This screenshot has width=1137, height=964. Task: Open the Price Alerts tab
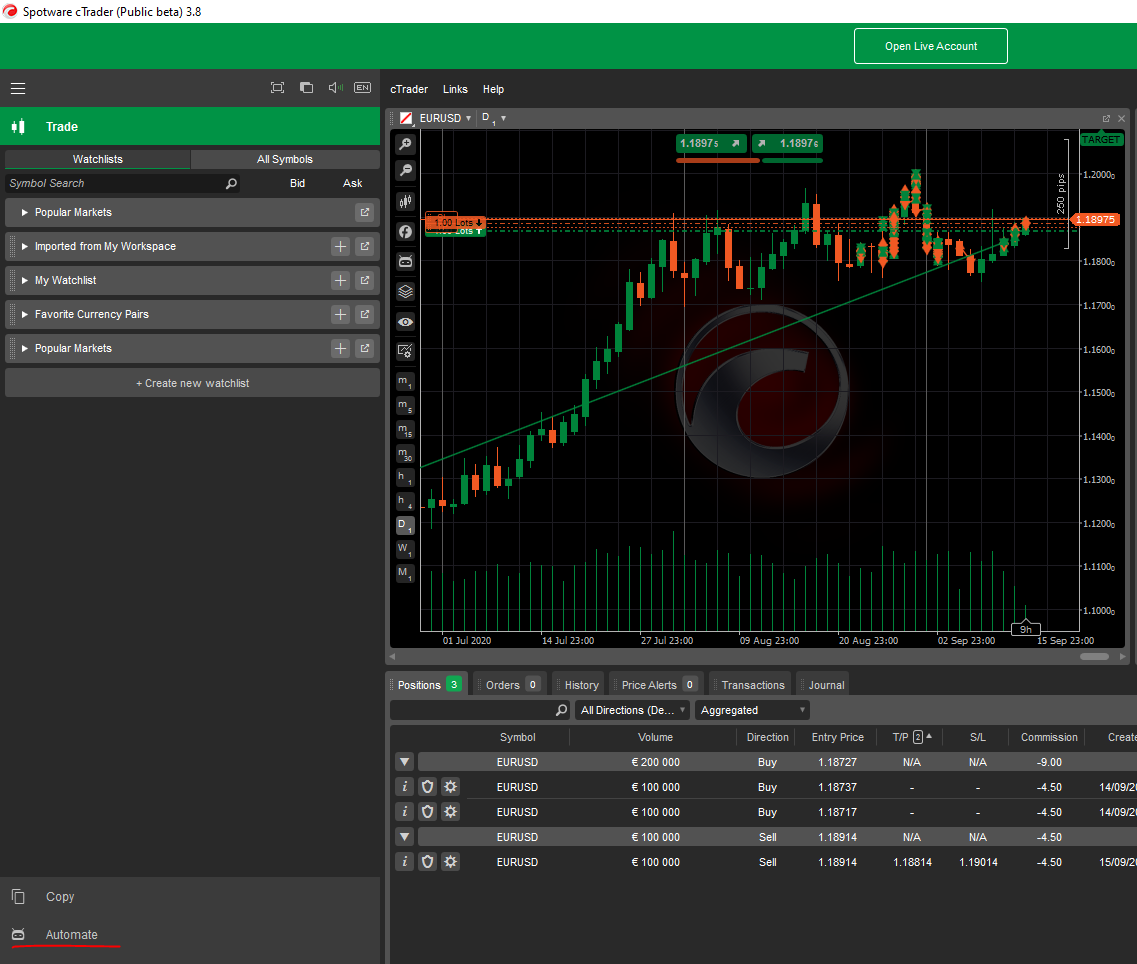[658, 685]
